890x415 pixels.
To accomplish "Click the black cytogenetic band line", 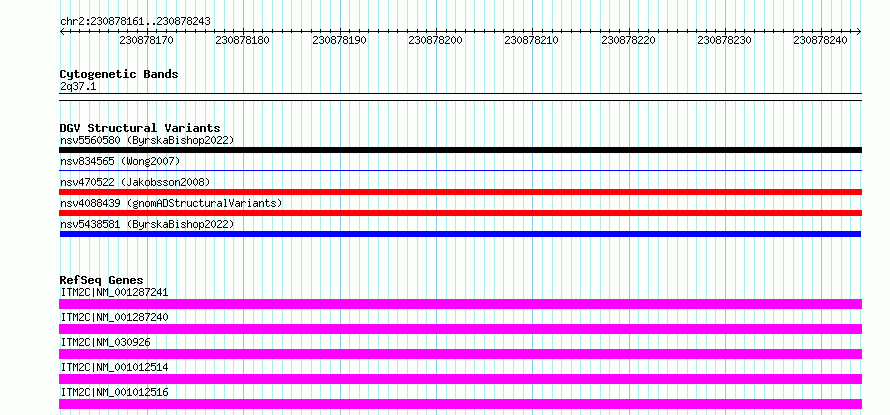I will (460, 97).
